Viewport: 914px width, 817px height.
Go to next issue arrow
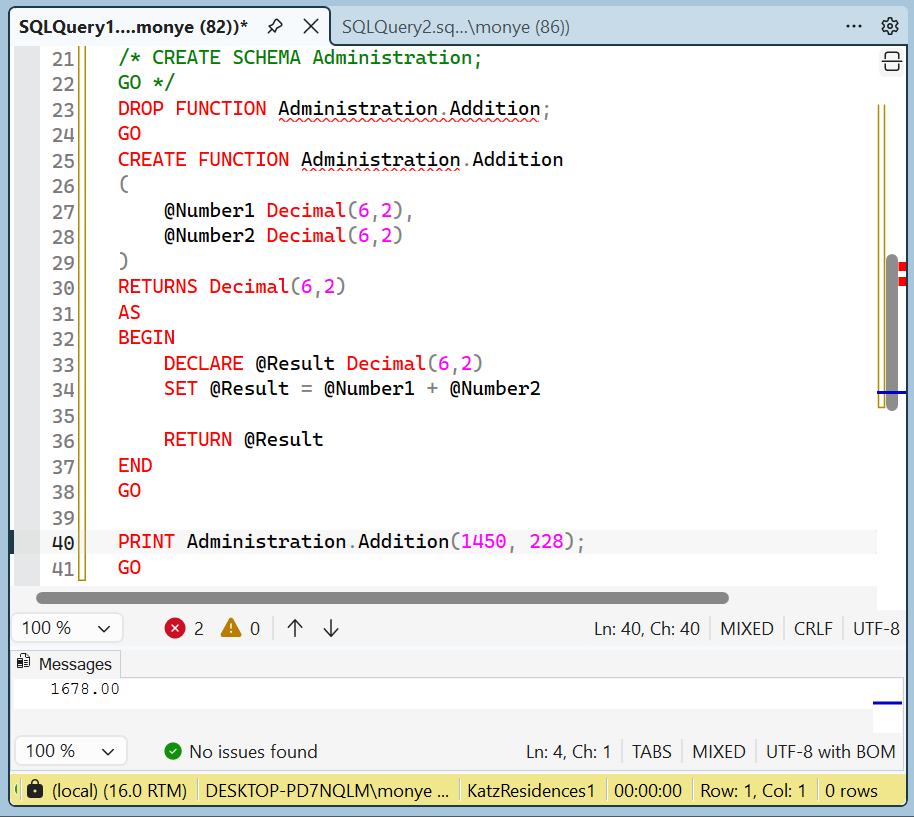(331, 628)
